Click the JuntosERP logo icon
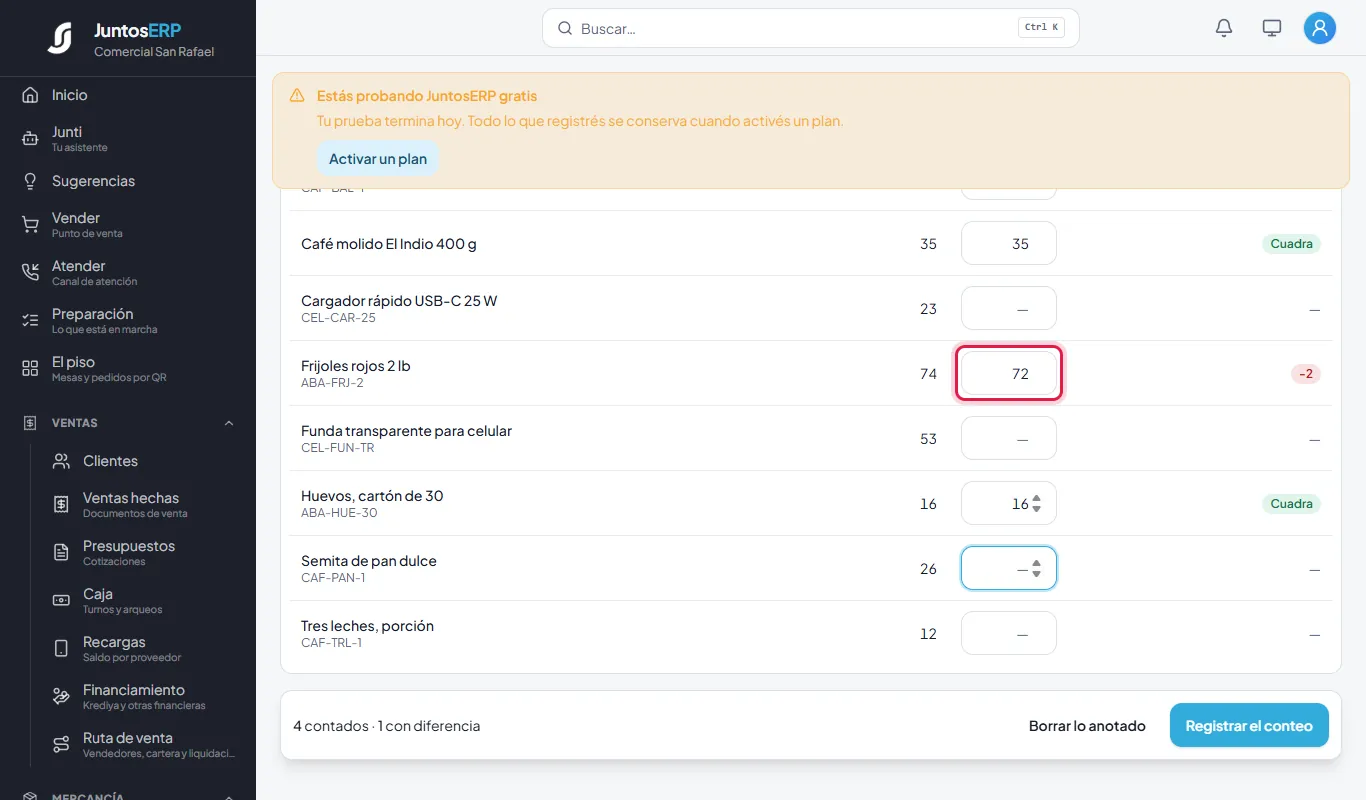Viewport: 1366px width, 800px height. coord(60,38)
